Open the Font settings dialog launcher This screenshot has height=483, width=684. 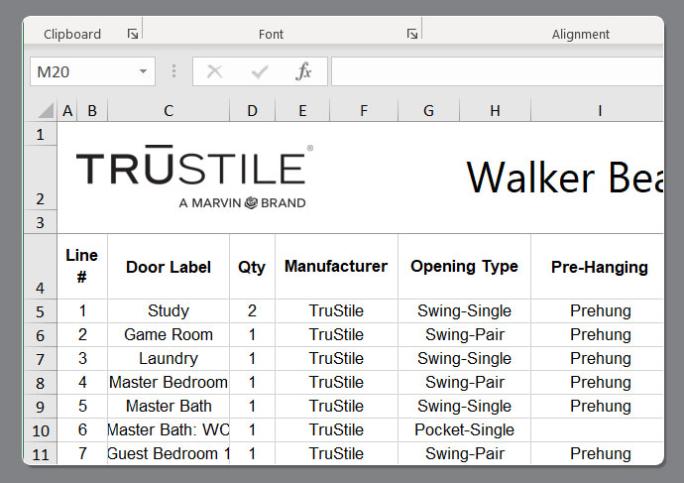click(x=412, y=34)
